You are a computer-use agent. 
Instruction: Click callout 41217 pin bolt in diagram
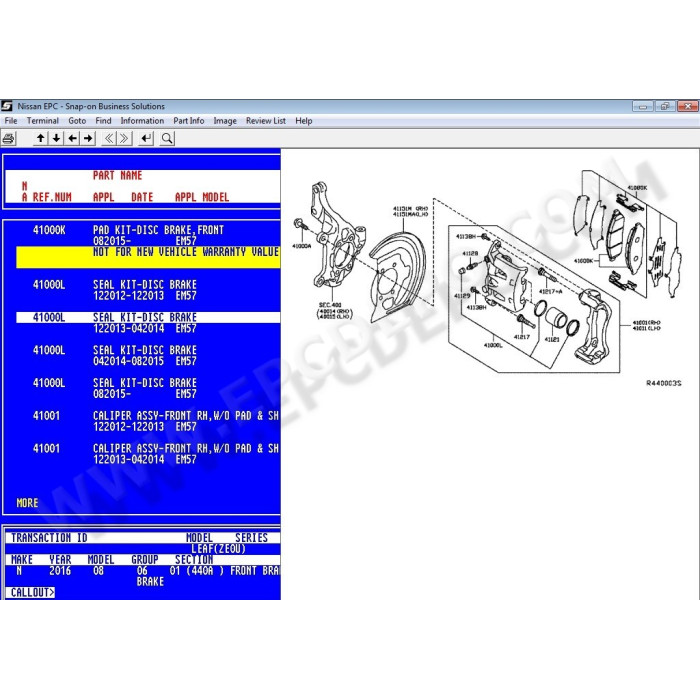(x=521, y=337)
